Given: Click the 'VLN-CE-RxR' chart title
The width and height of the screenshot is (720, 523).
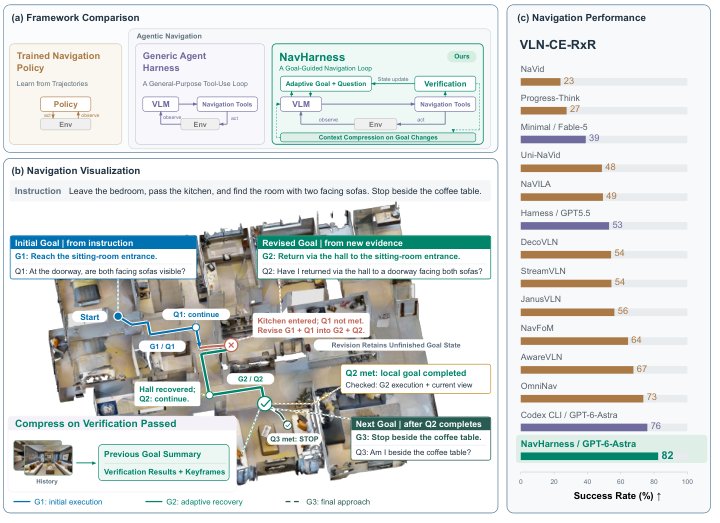Looking at the screenshot, I should click(557, 45).
